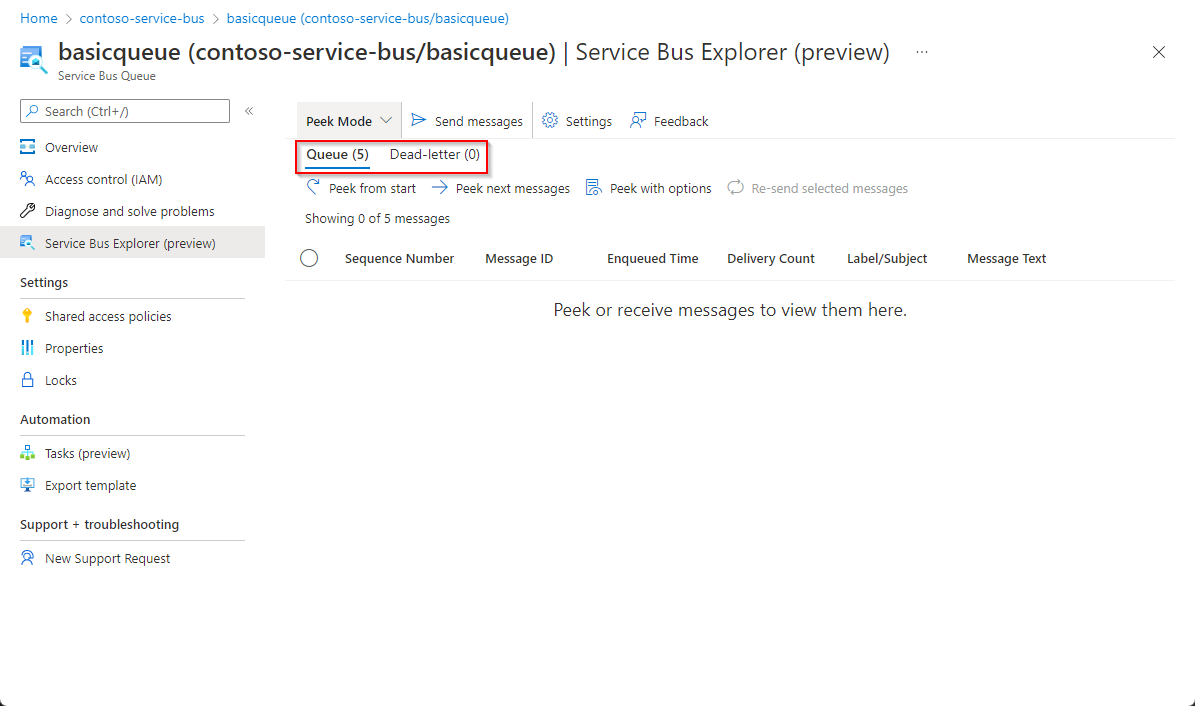This screenshot has width=1195, height=706.
Task: Click the Properties bars icon
Action: pyautogui.click(x=27, y=348)
